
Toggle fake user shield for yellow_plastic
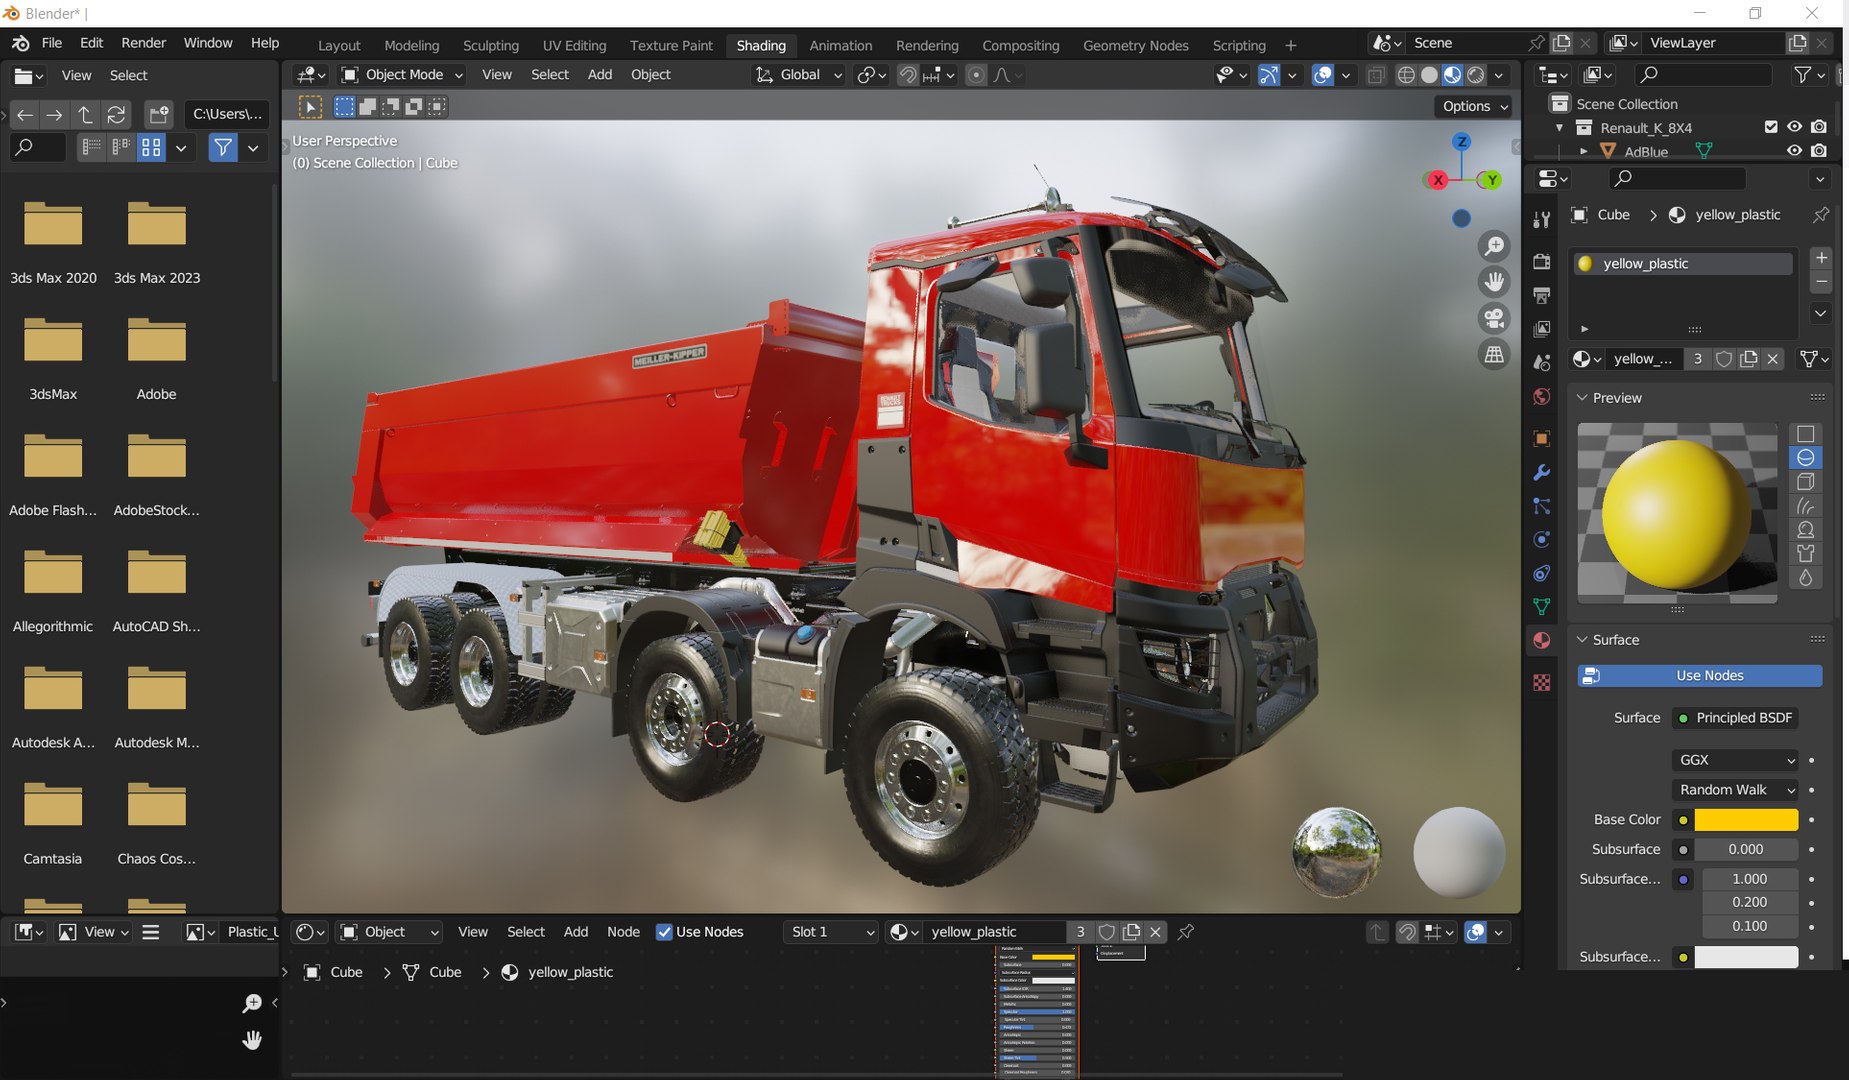(1724, 359)
